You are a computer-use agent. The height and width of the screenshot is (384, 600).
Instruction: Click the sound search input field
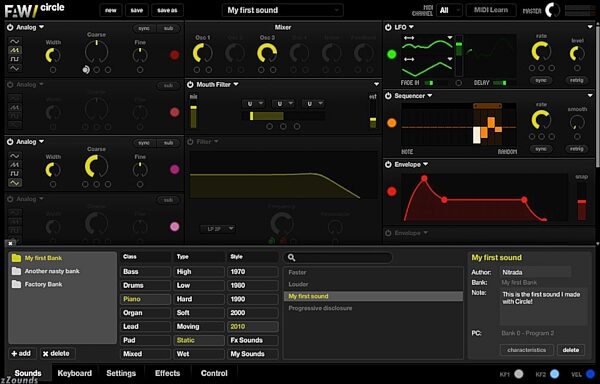[x=338, y=258]
